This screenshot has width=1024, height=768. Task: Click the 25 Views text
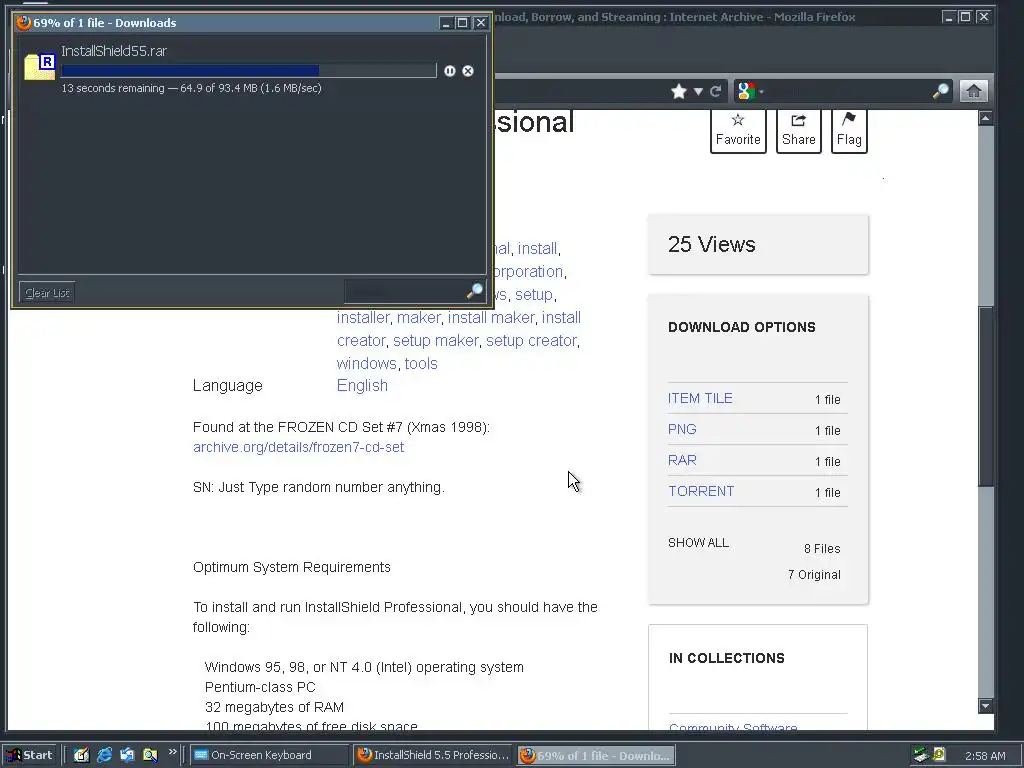[x=712, y=244]
